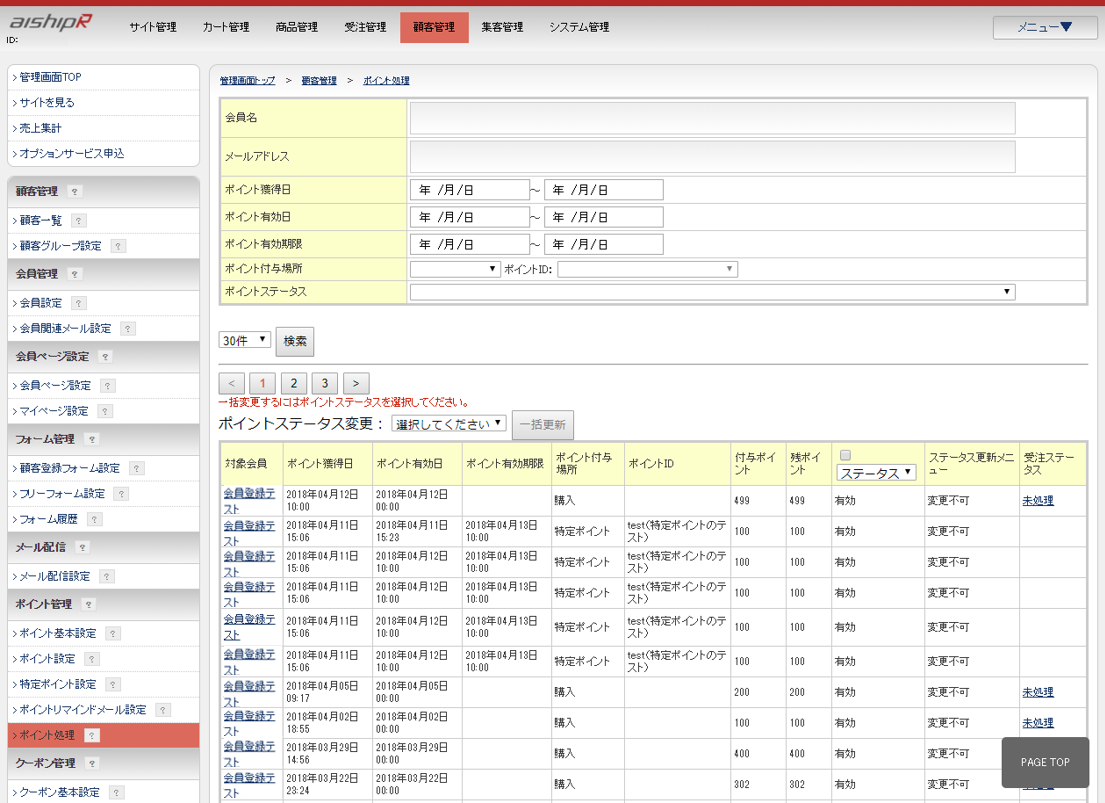Go to page 3 of results

[x=325, y=384]
